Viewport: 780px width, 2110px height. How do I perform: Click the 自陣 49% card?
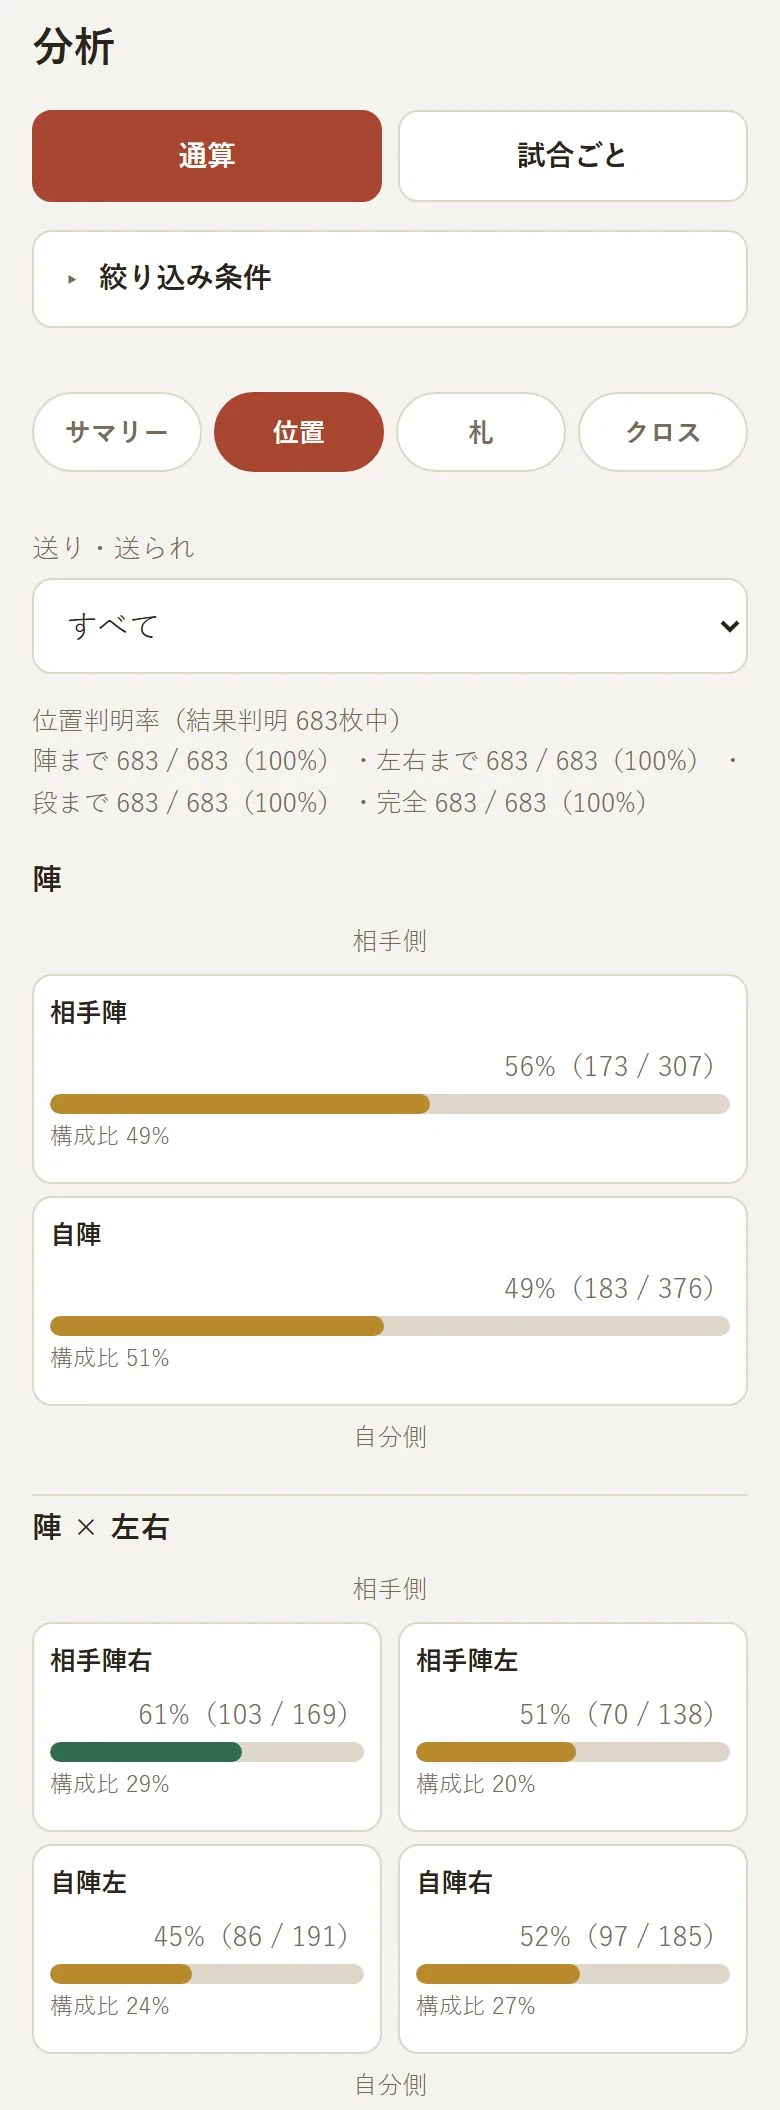390,1301
